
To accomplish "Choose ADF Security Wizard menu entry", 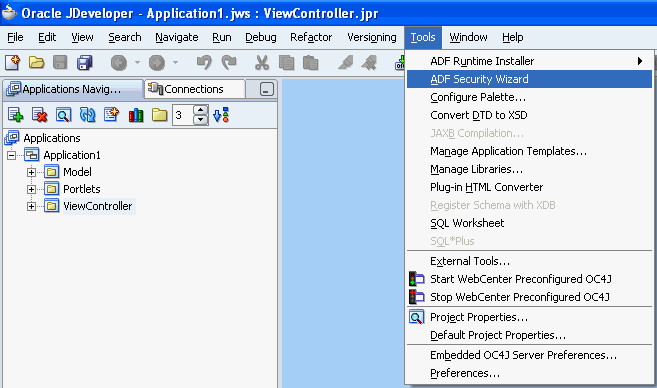I will 529,79.
